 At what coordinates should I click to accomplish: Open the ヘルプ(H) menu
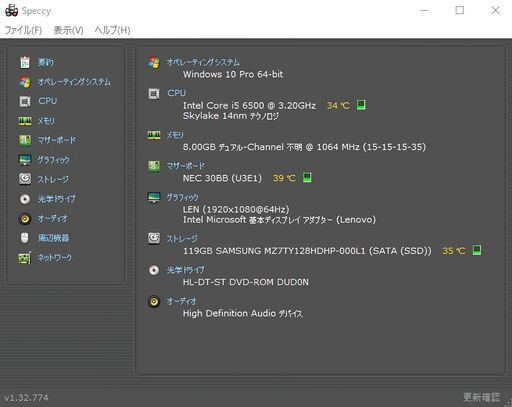[x=112, y=30]
